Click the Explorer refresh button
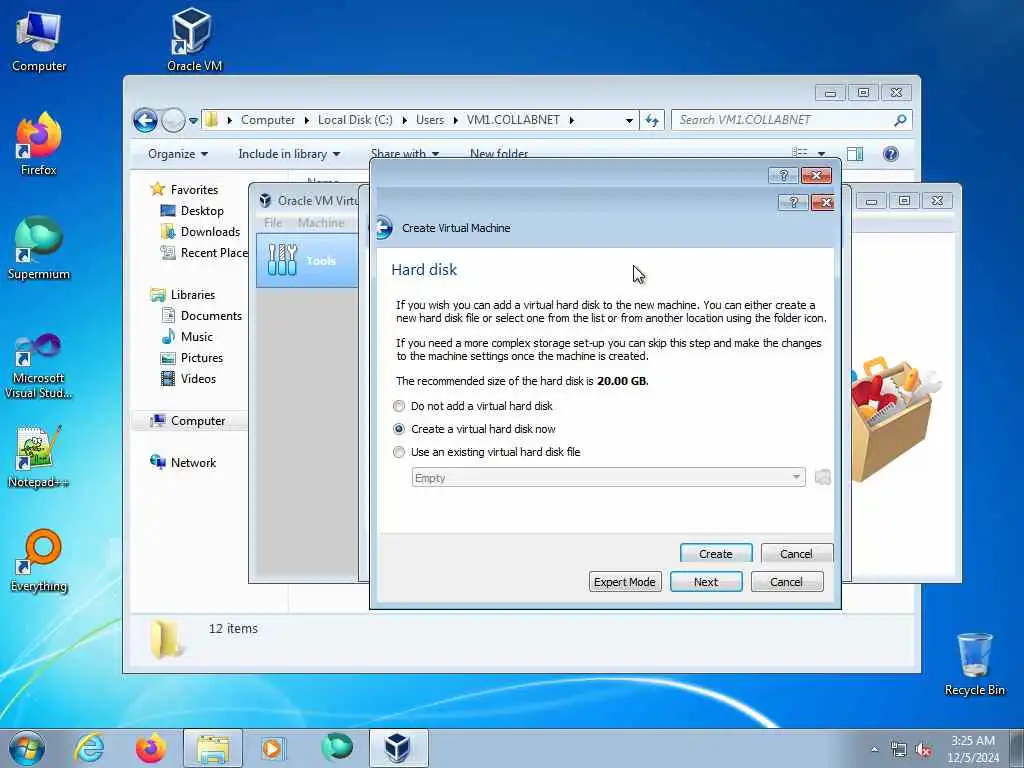Image resolution: width=1024 pixels, height=768 pixels. (x=652, y=120)
